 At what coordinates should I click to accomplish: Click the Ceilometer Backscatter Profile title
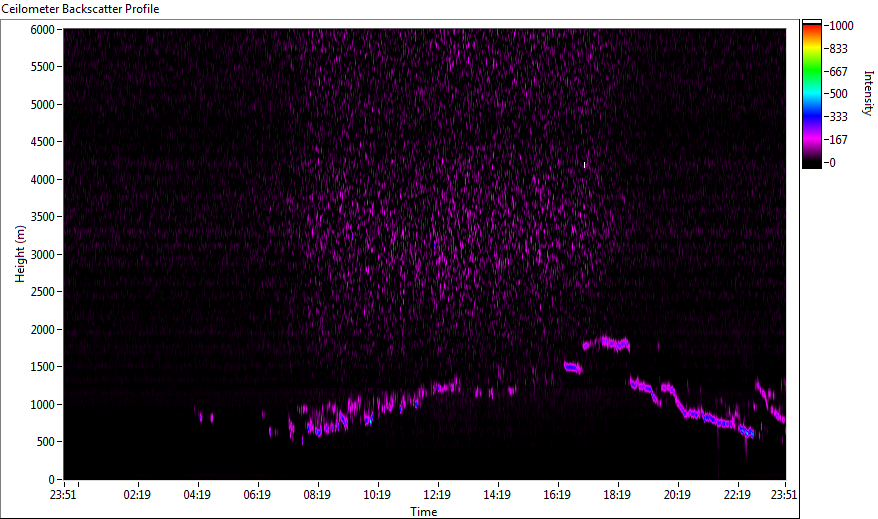tap(80, 9)
